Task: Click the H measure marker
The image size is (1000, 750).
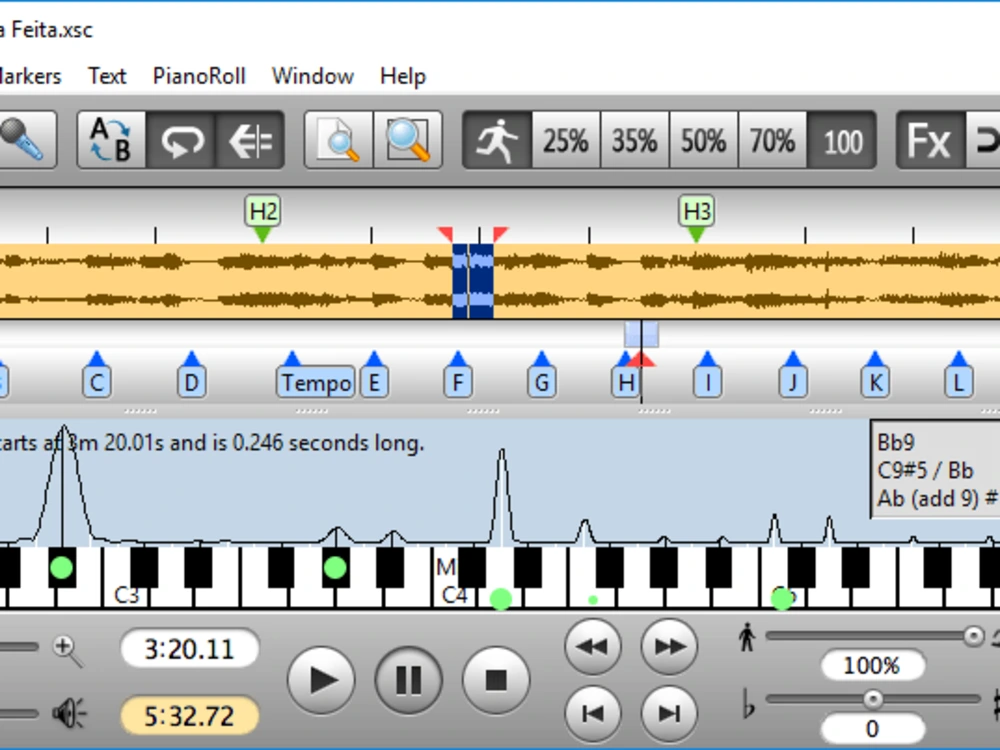Action: click(x=626, y=383)
